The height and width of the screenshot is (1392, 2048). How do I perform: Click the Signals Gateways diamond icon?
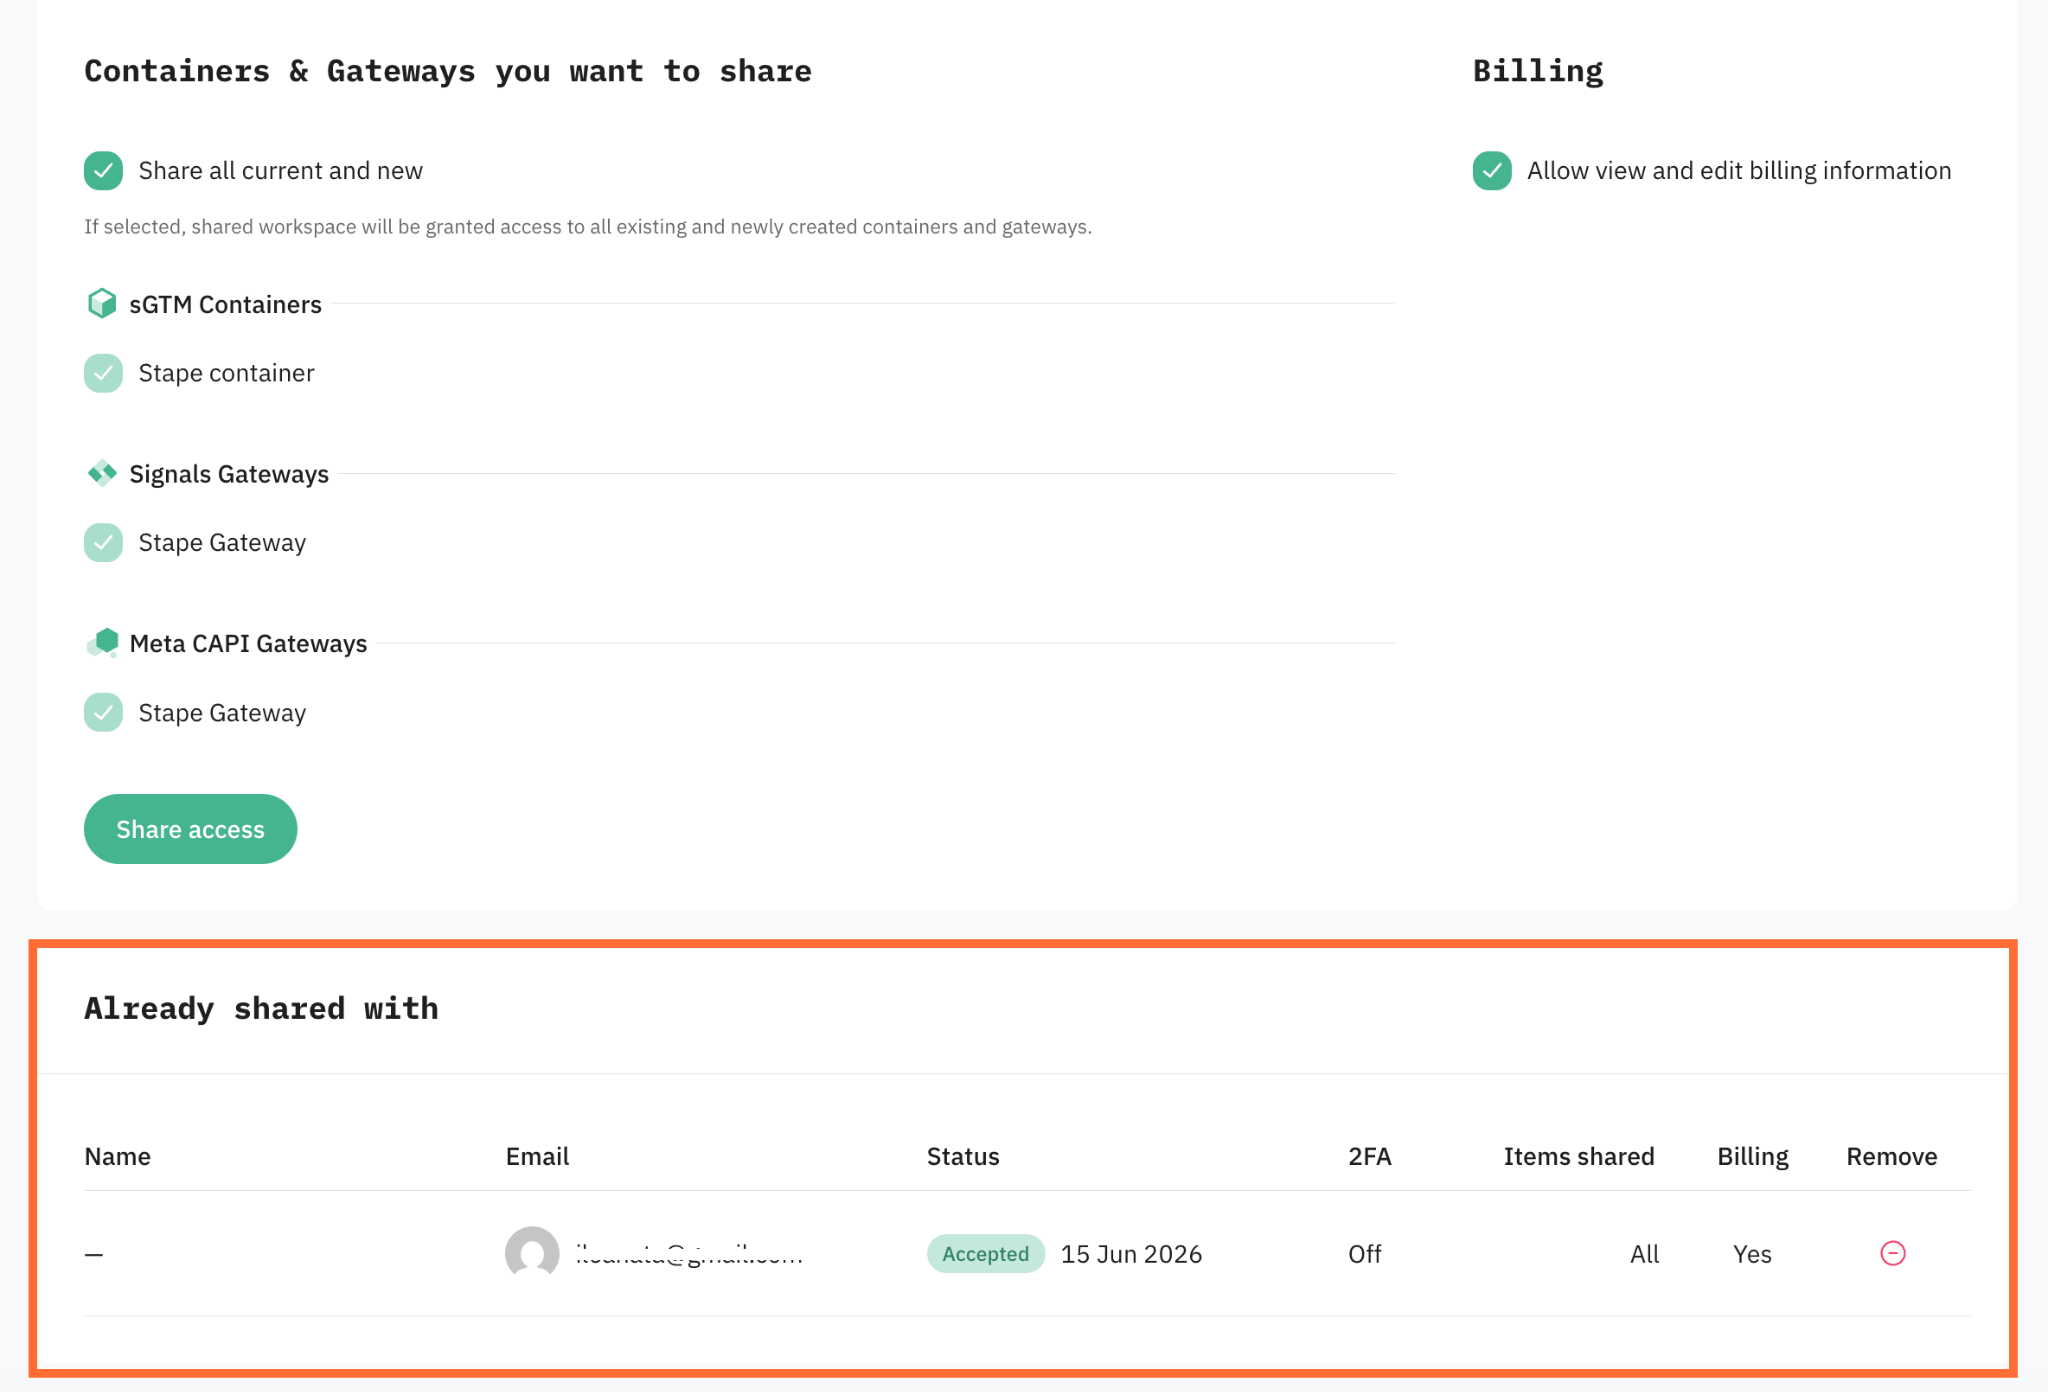coord(102,473)
